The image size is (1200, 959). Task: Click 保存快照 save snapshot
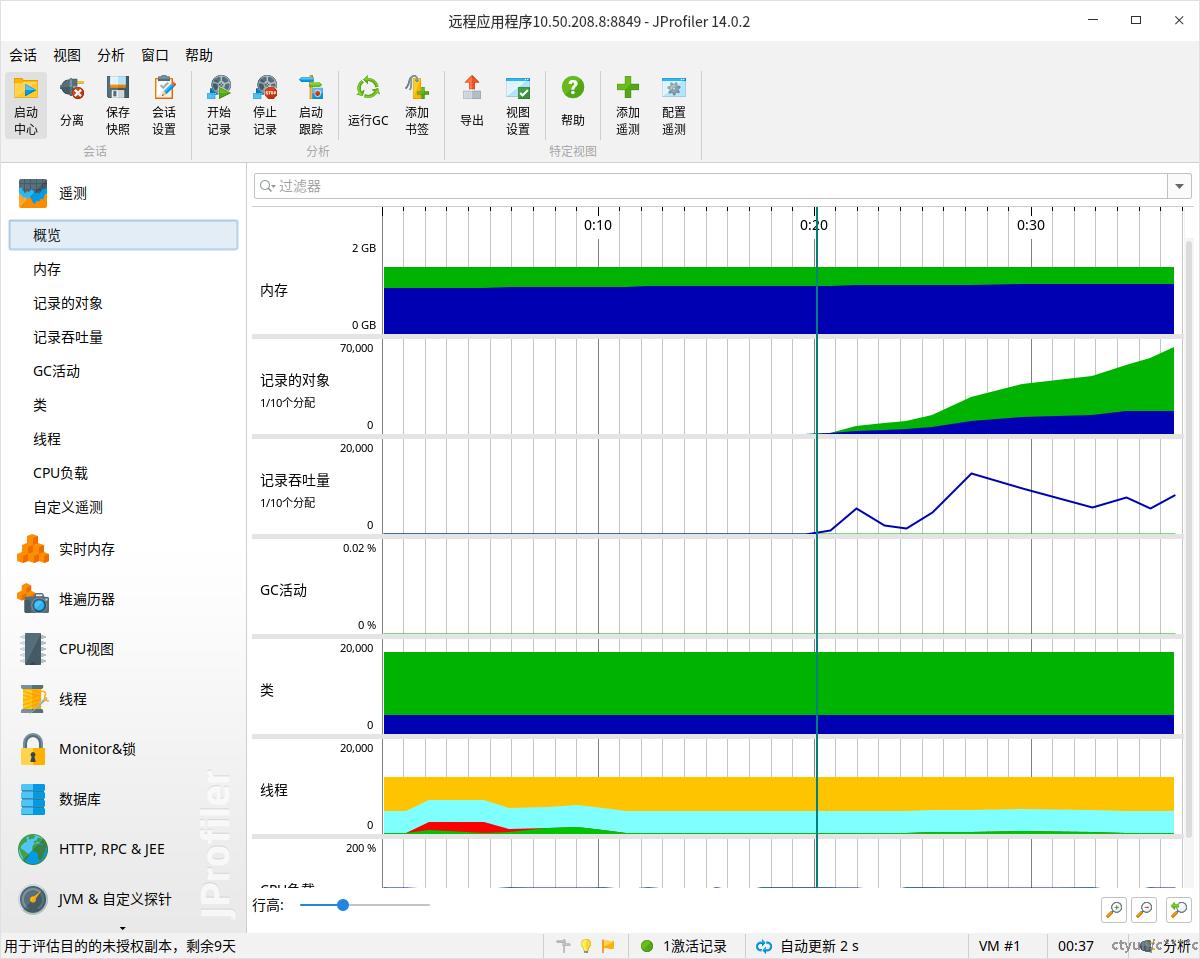click(118, 105)
